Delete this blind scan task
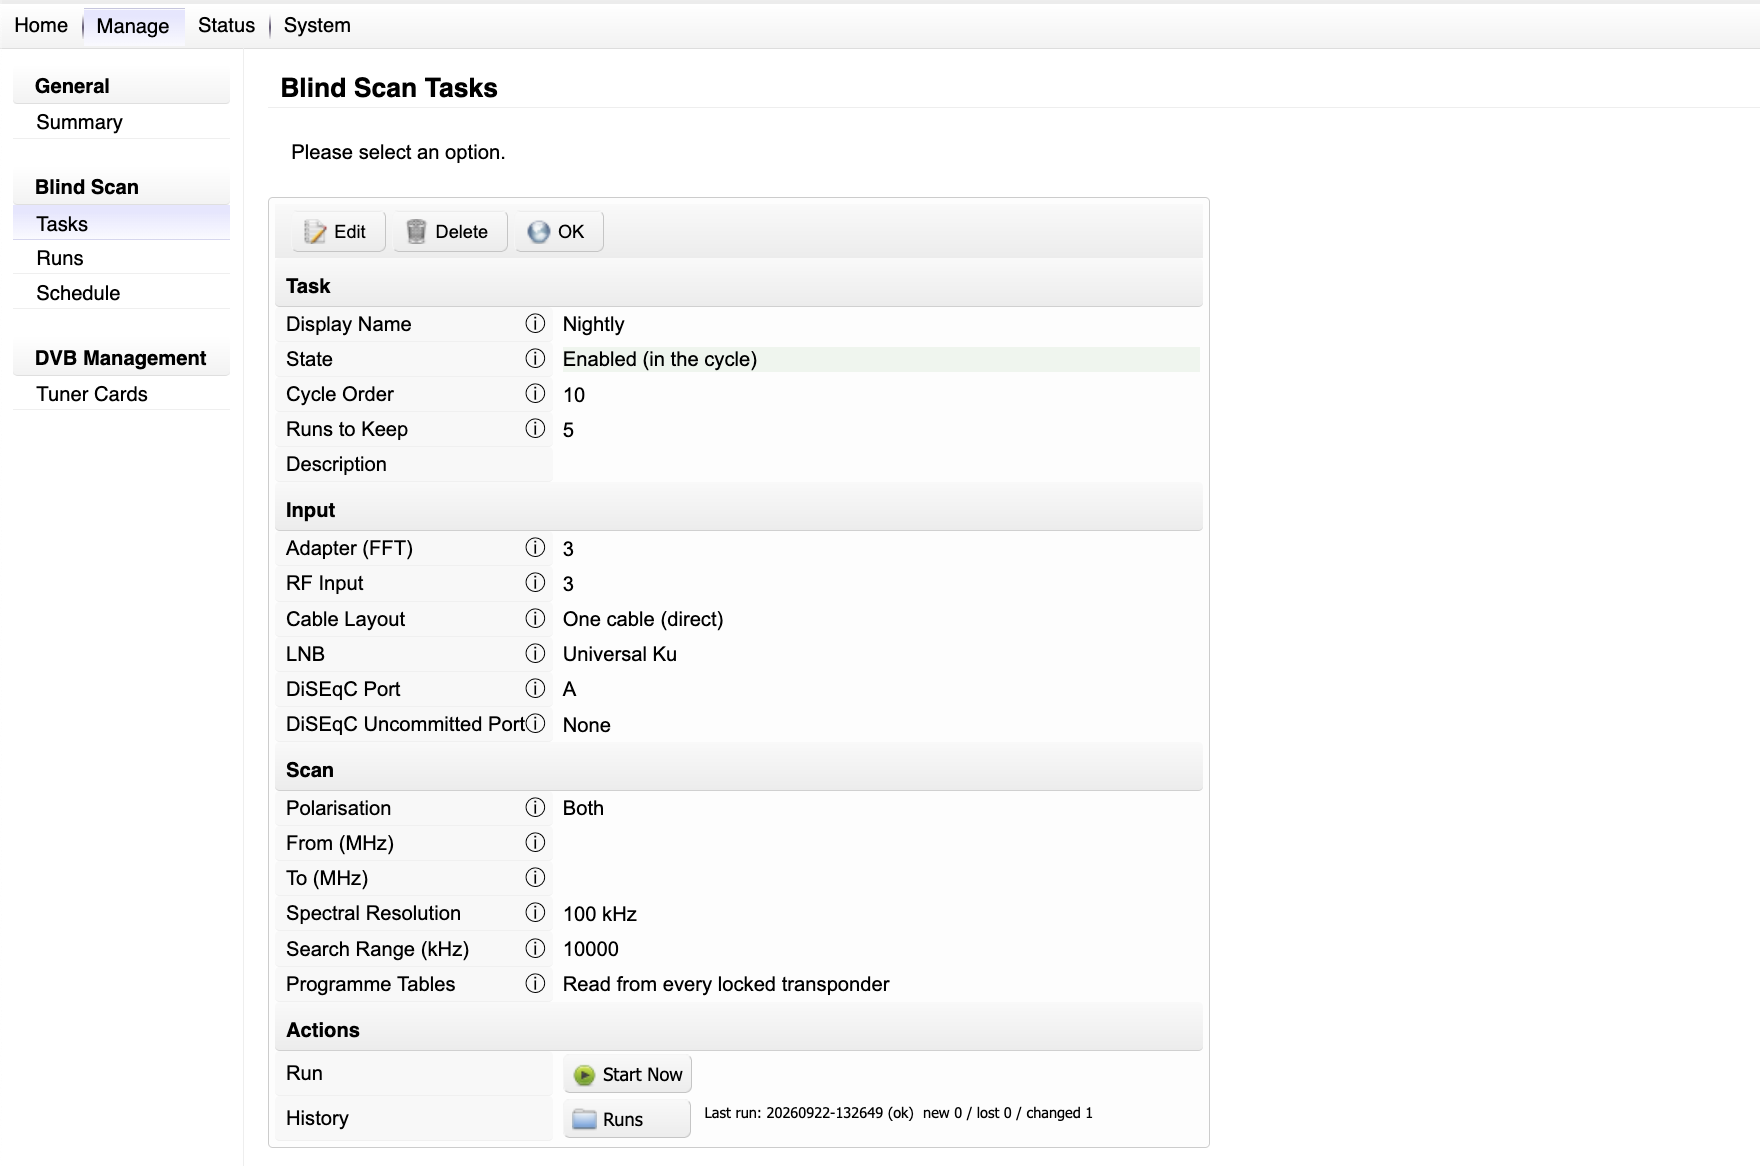This screenshot has width=1760, height=1166. pyautogui.click(x=450, y=232)
